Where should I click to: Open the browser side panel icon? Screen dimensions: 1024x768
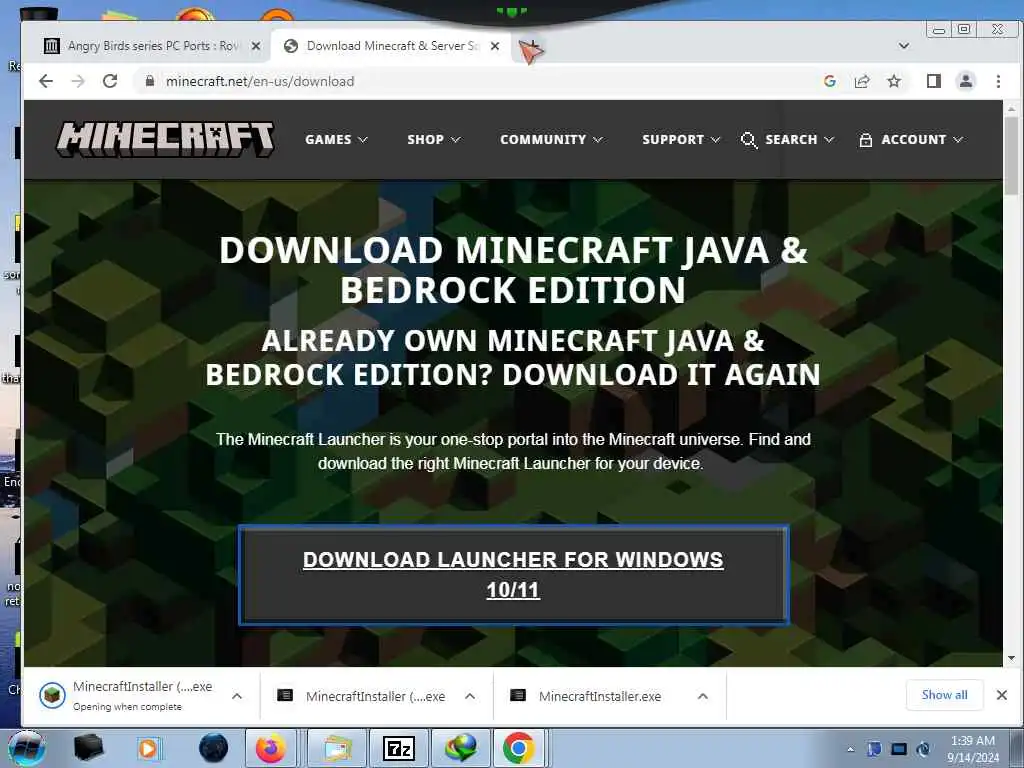point(934,81)
